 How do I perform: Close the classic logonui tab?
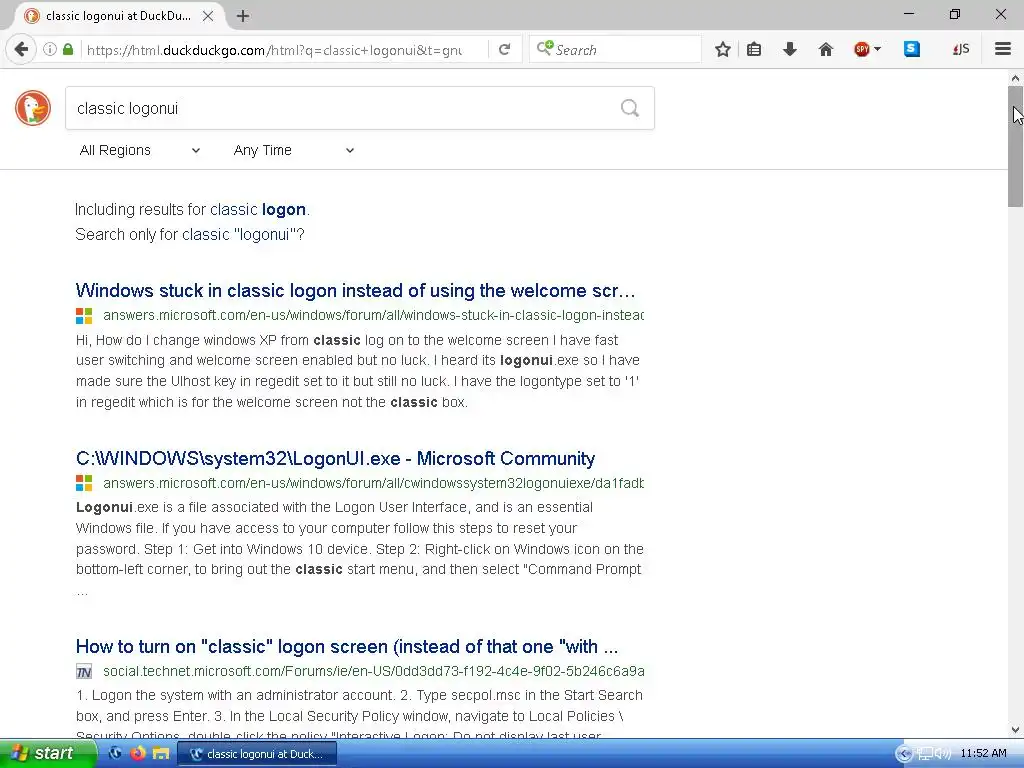[208, 16]
